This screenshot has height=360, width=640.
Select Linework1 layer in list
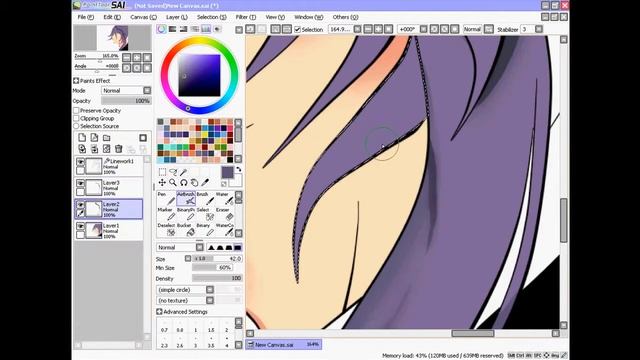tap(109, 166)
